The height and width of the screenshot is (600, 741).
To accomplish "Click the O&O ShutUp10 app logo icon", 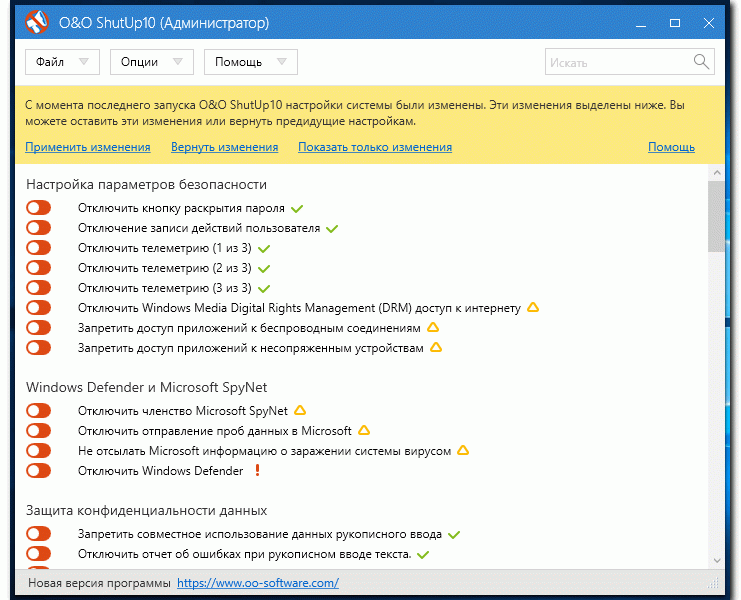I will coord(37,22).
